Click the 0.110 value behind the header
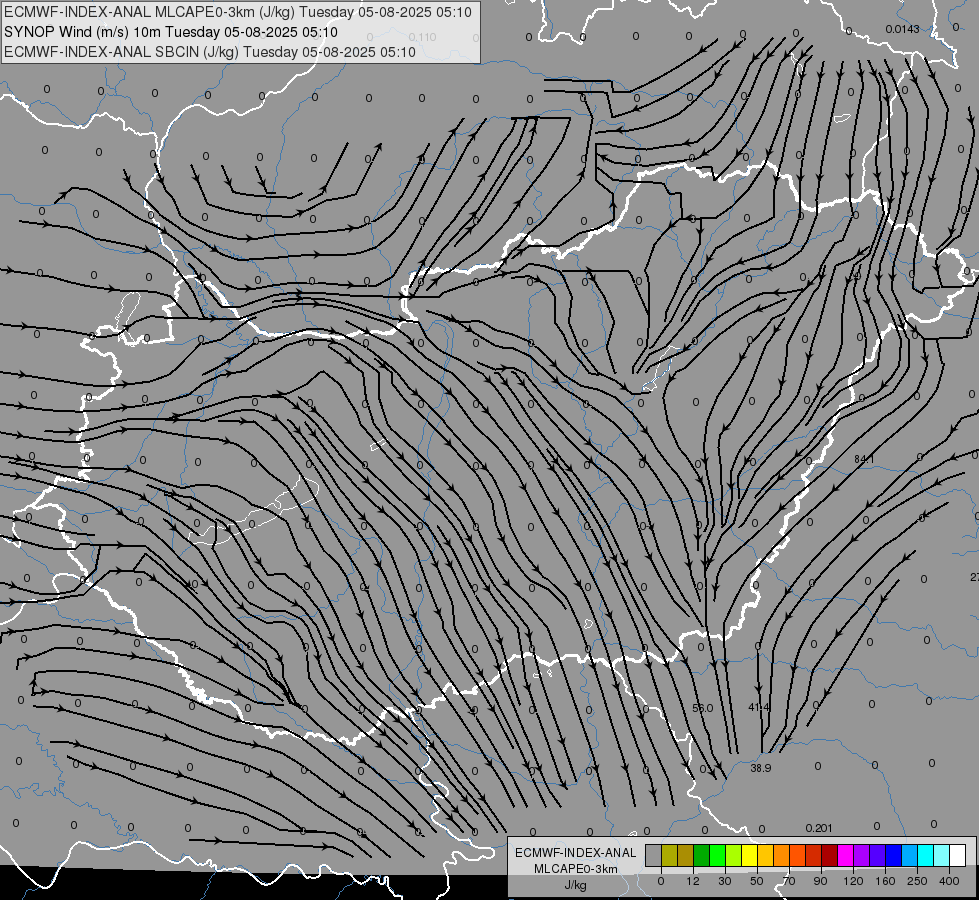 (x=423, y=37)
